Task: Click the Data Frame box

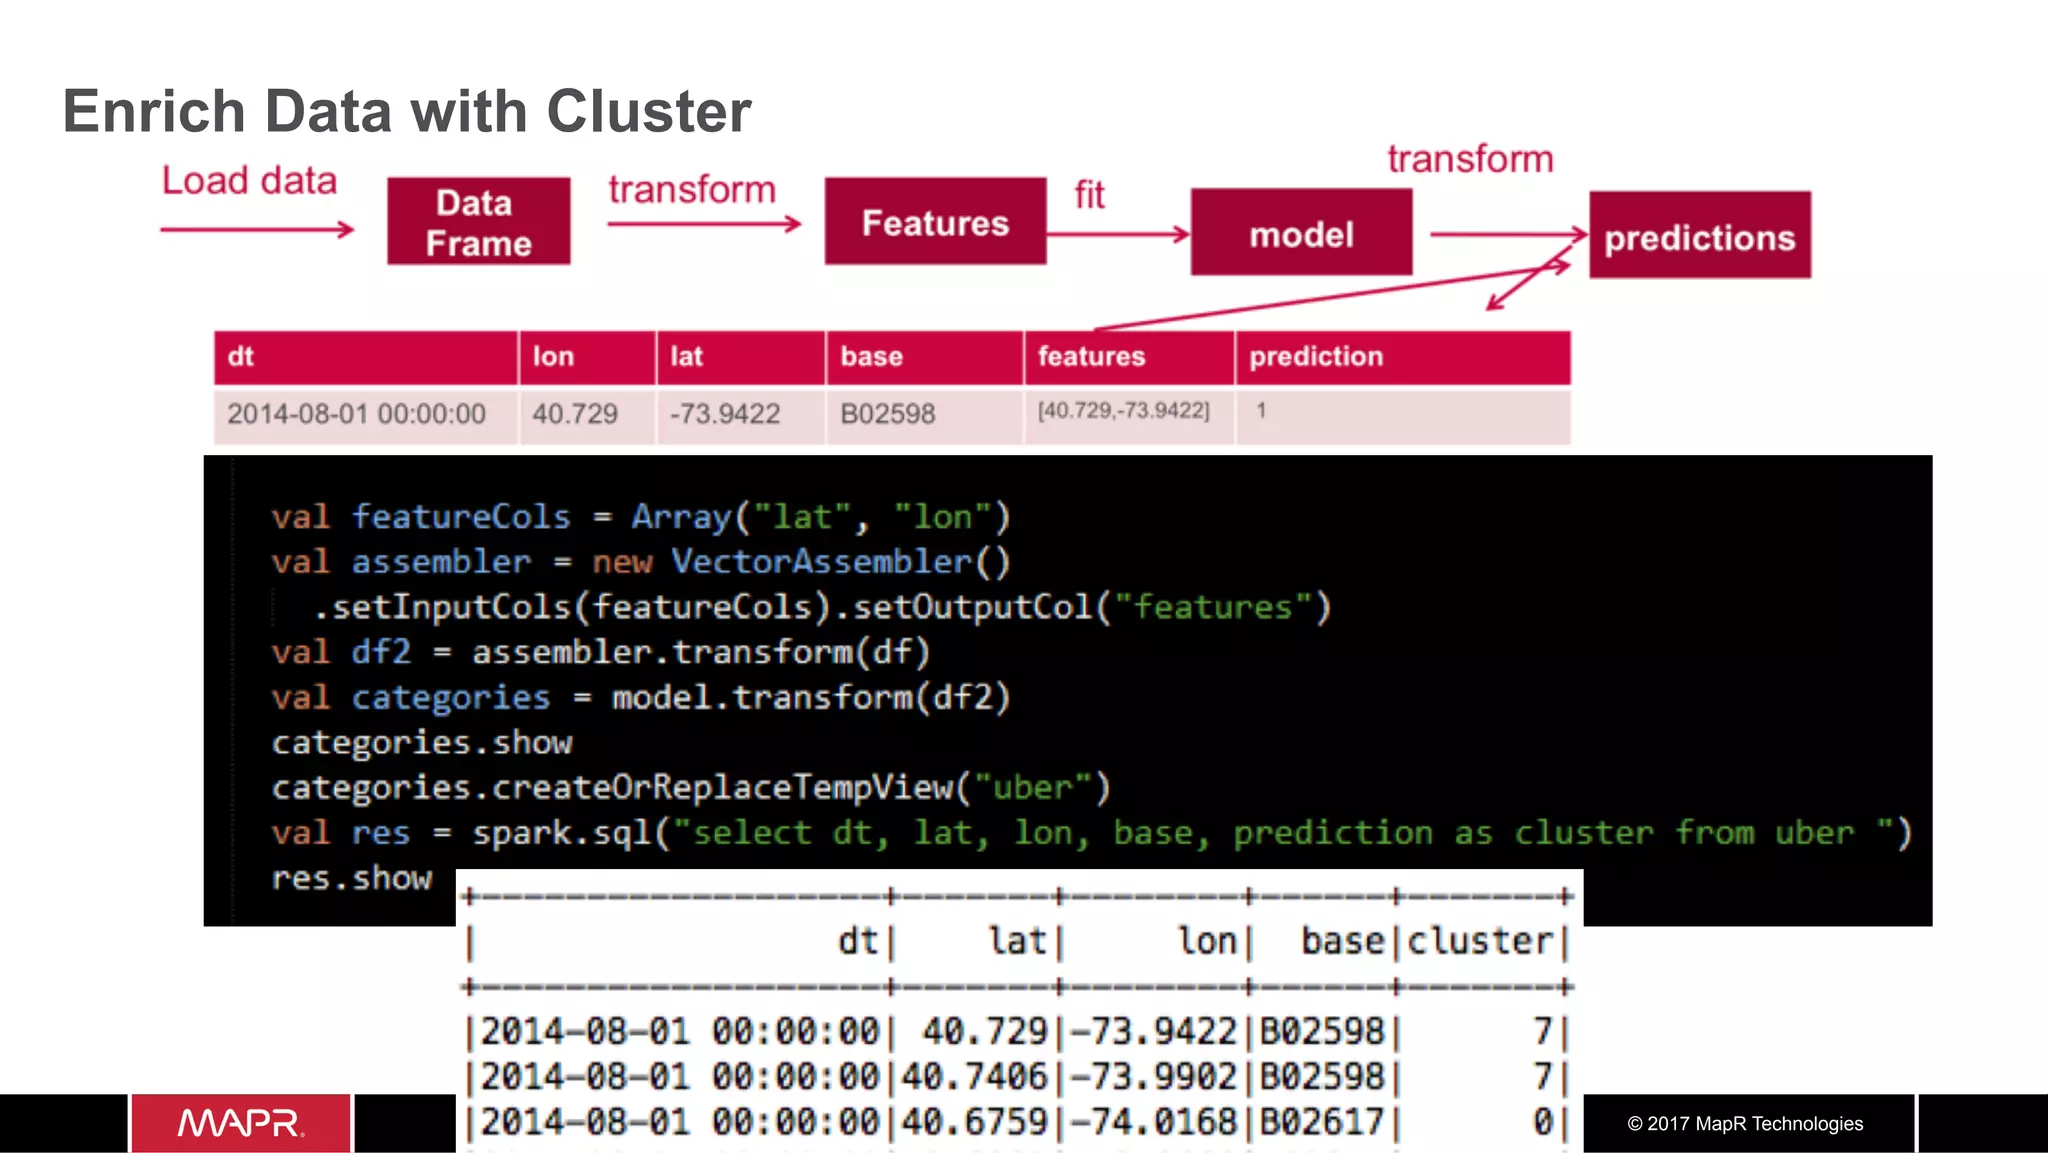Action: pyautogui.click(x=478, y=222)
